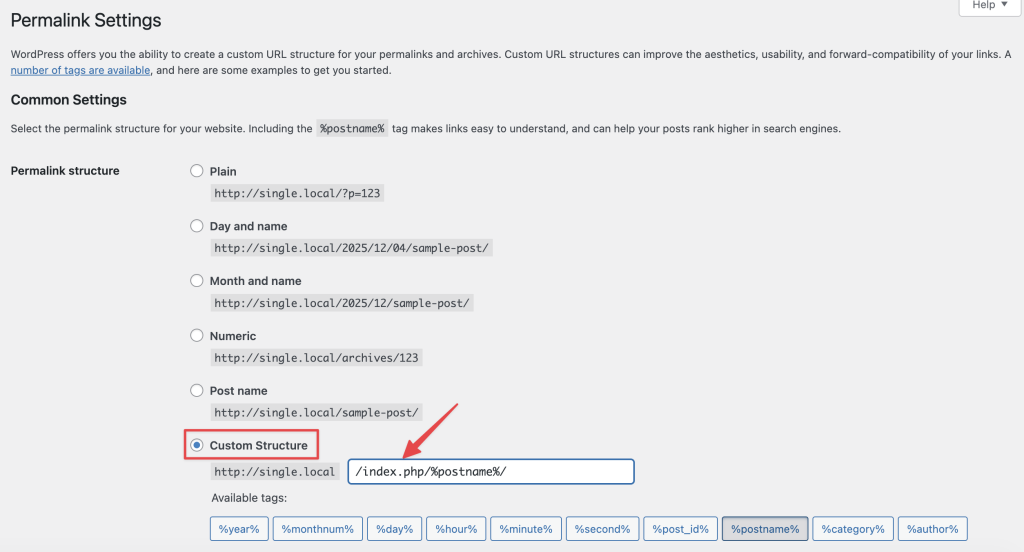Click the Common Settings heading
Viewport: 1024px width, 552px height.
coord(69,100)
